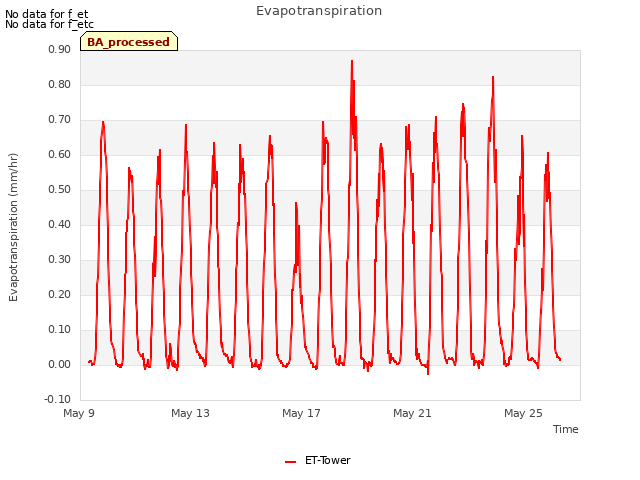Viewport: 640px width, 480px height.
Task: Click the 0.80 y-axis tick label
Action: click(60, 84)
